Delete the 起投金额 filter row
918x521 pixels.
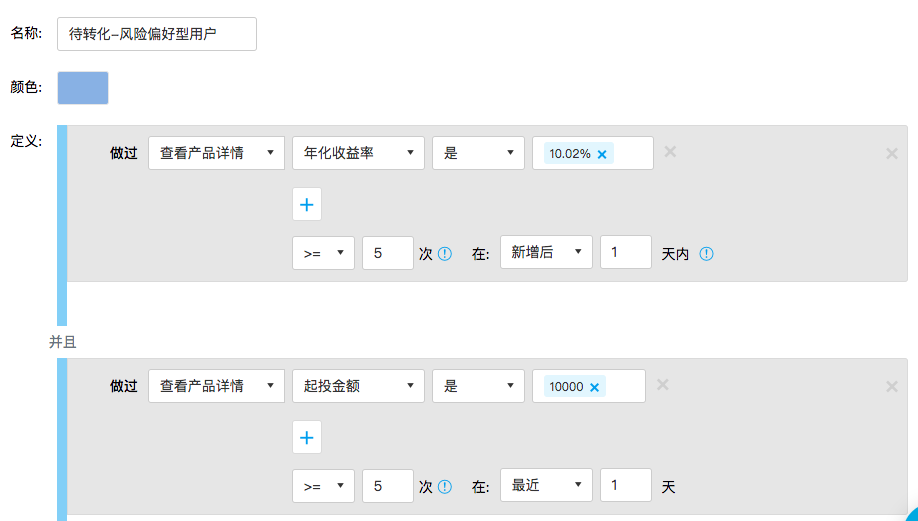[x=663, y=385]
